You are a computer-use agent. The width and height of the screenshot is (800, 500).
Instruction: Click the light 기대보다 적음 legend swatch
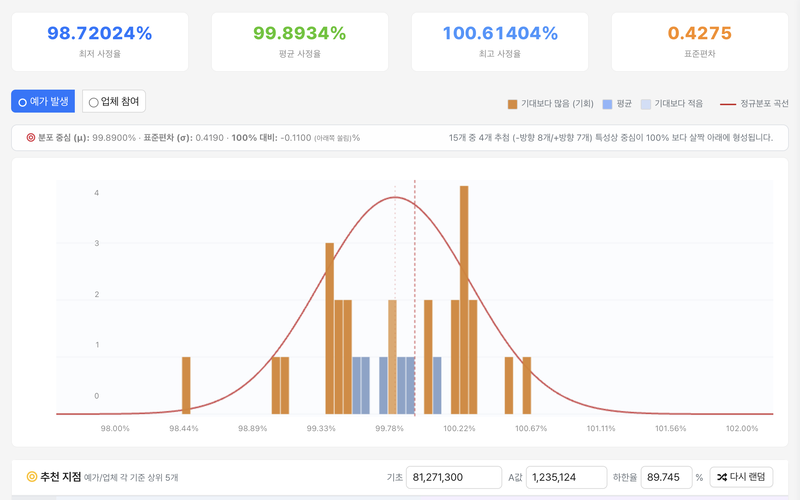point(645,104)
